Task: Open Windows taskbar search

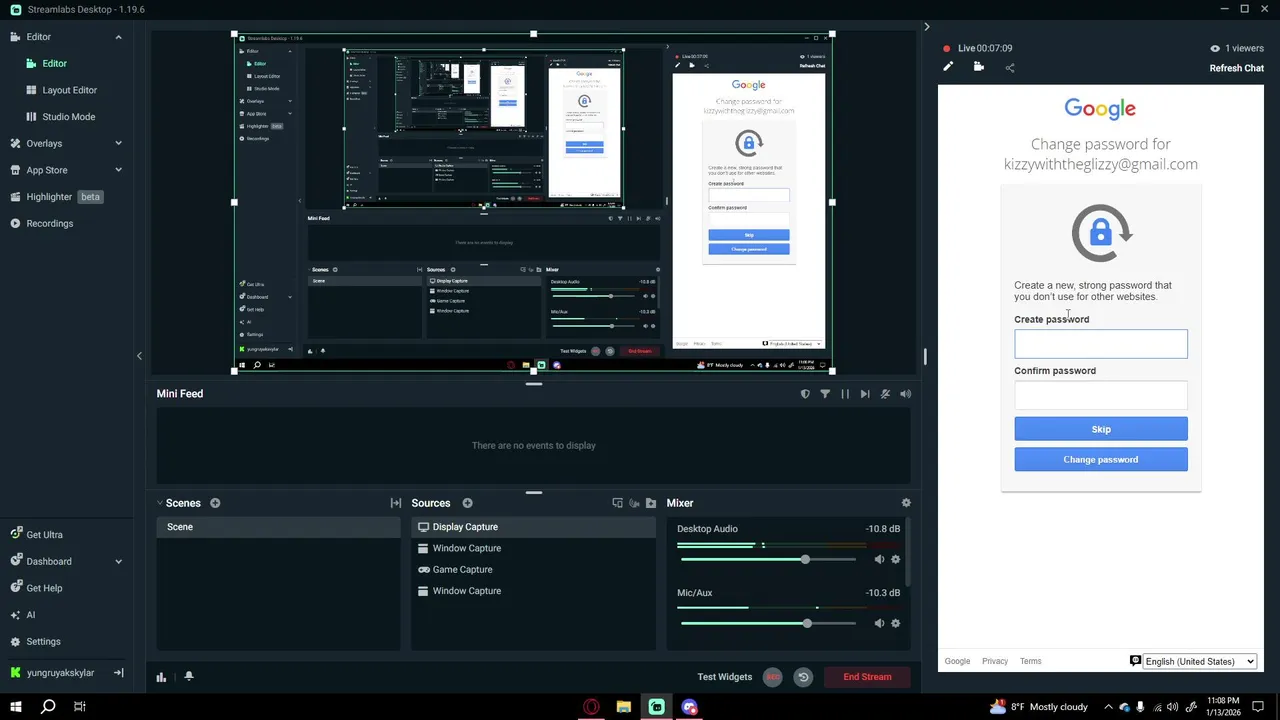Action: point(48,707)
